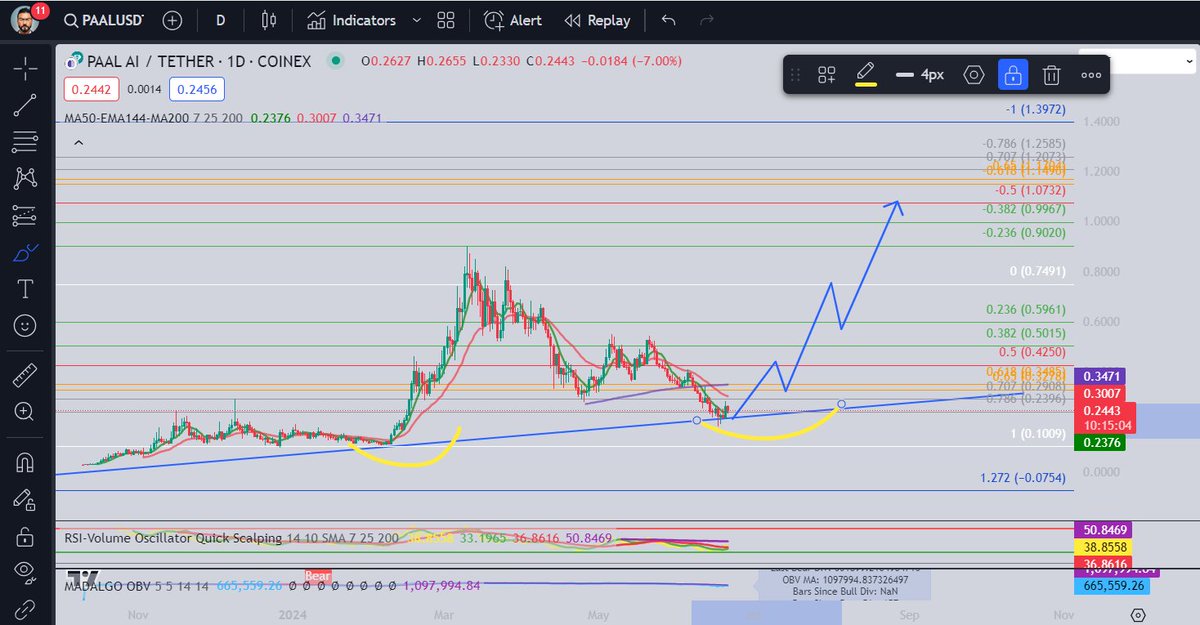Open the indicator templates grid
This screenshot has width=1200, height=625.
click(446, 20)
